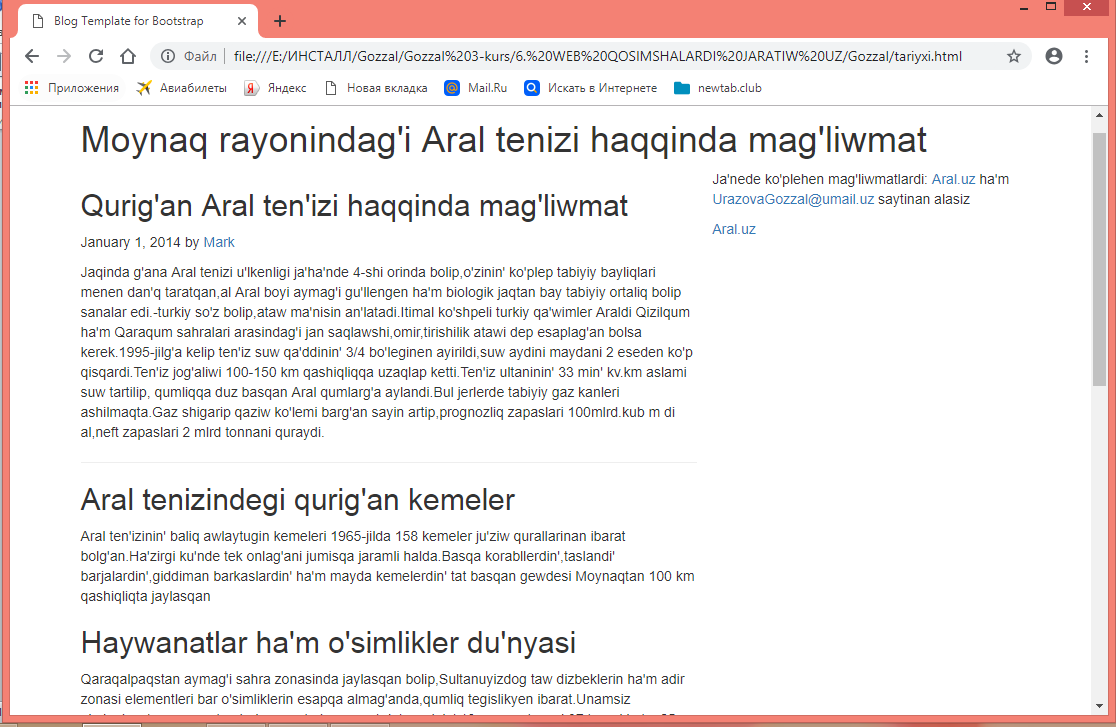Click heading Qurig'an Aral ten'izi haqqinda mag'liwmat
Image resolution: width=1116 pixels, height=727 pixels.
pyautogui.click(x=354, y=206)
